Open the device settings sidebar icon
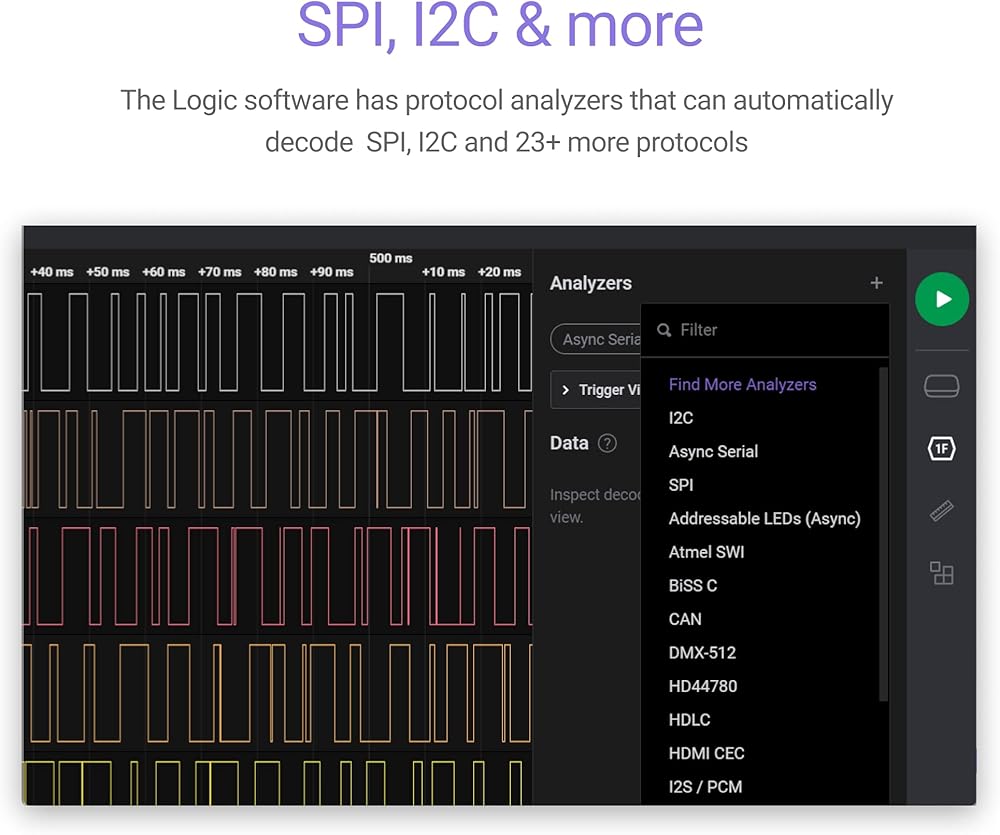 click(x=941, y=386)
